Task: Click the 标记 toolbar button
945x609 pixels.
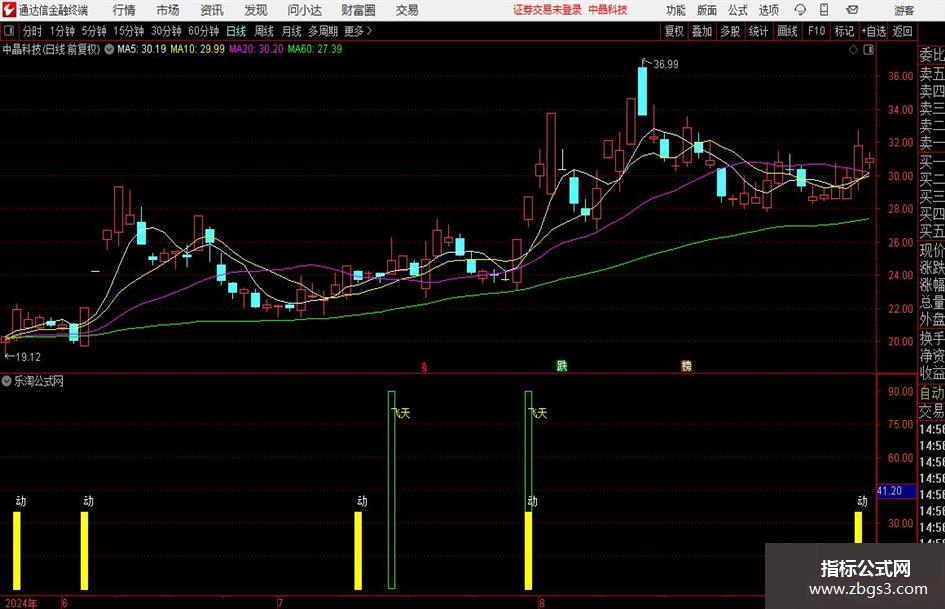Action: click(x=844, y=31)
